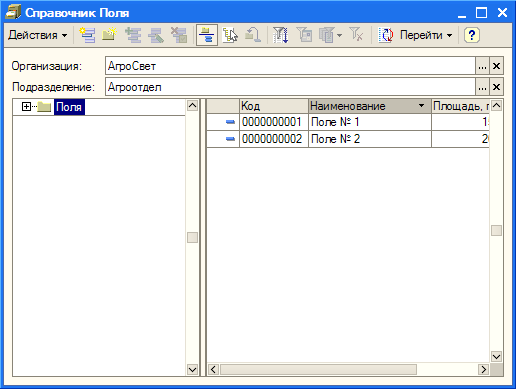Open help with question mark icon
The image size is (516, 389).
point(472,35)
